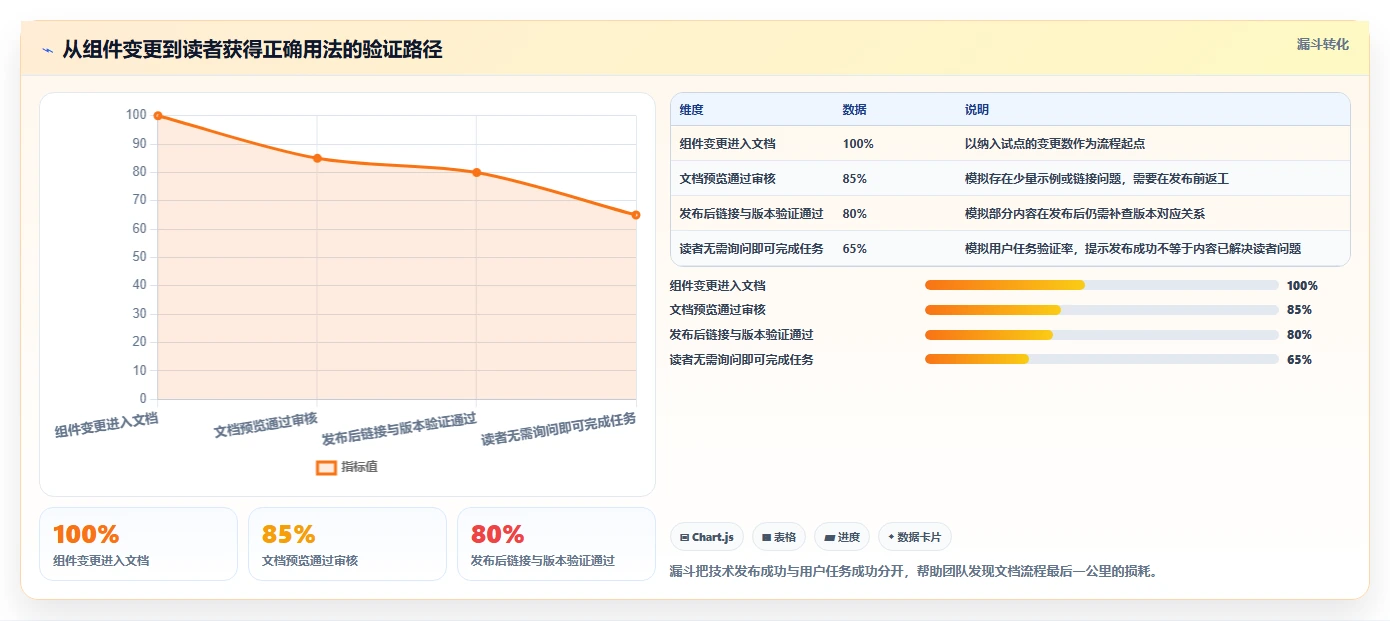Click the 100% value in the table

pos(858,144)
